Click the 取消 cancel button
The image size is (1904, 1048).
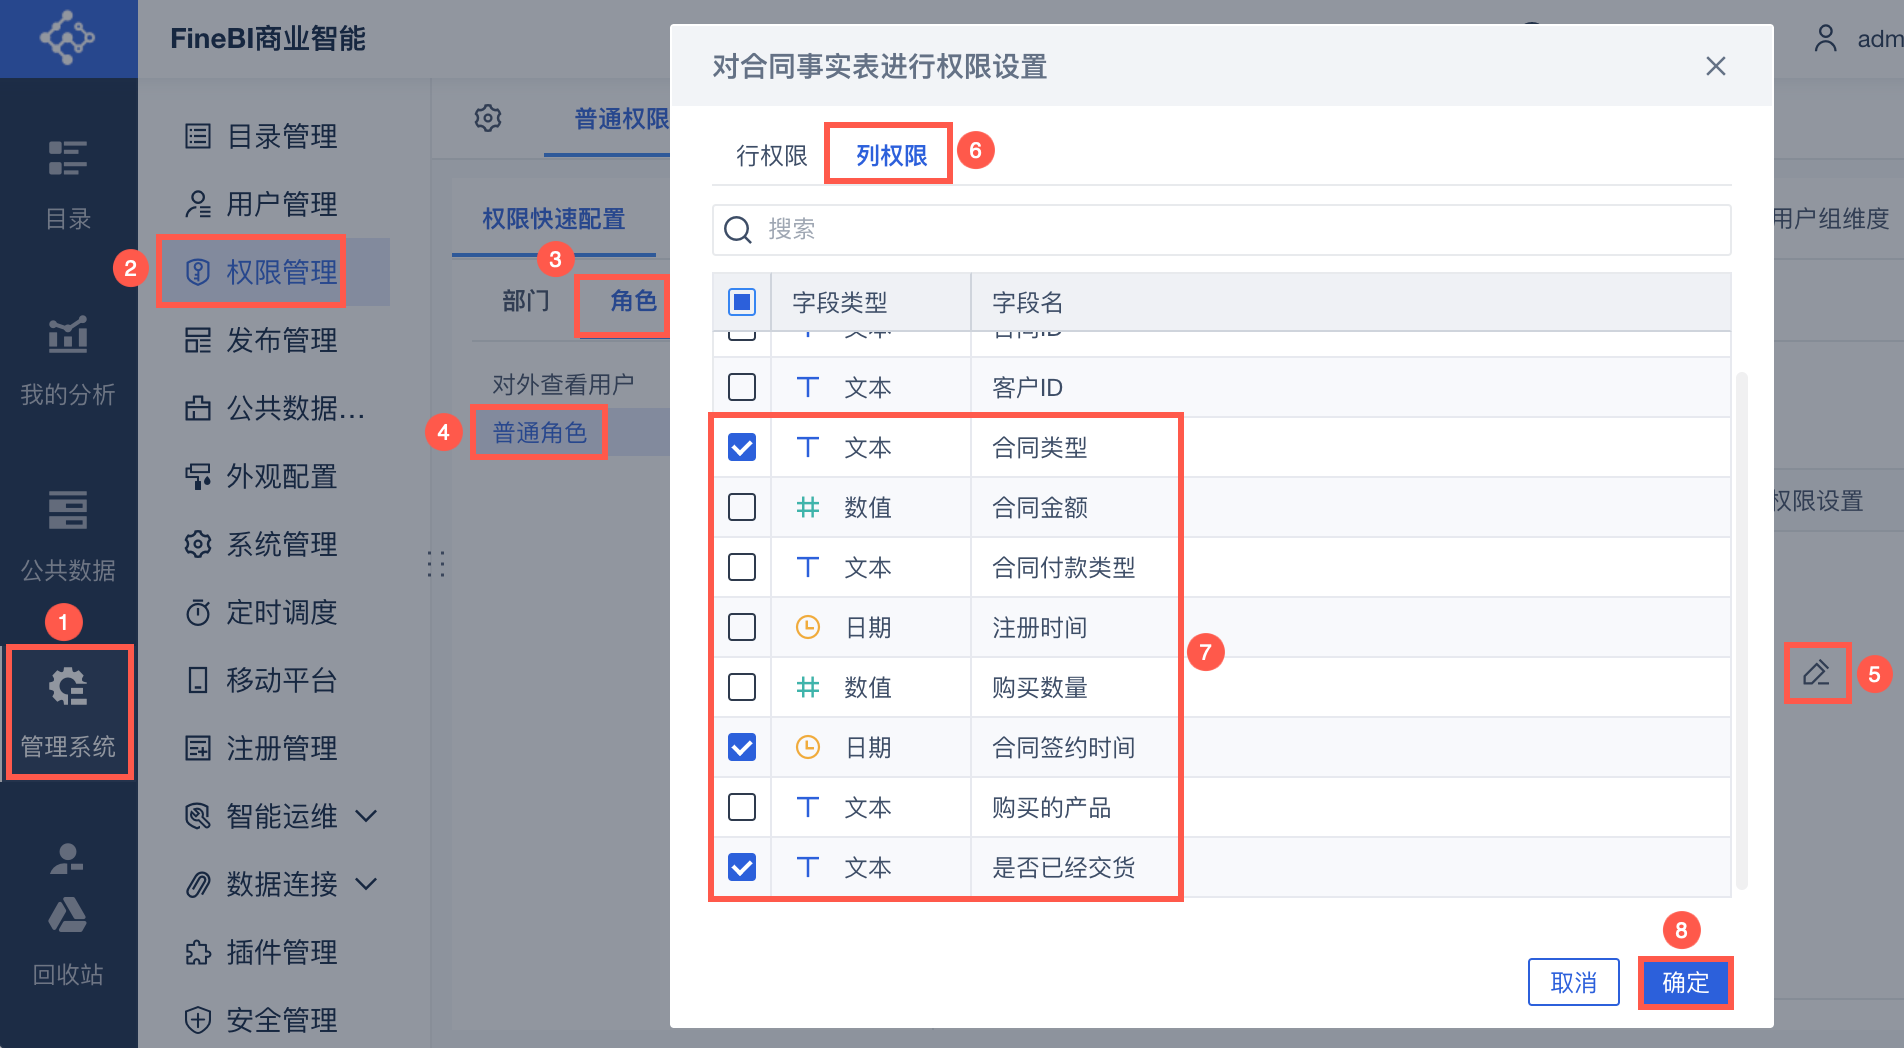[1573, 983]
